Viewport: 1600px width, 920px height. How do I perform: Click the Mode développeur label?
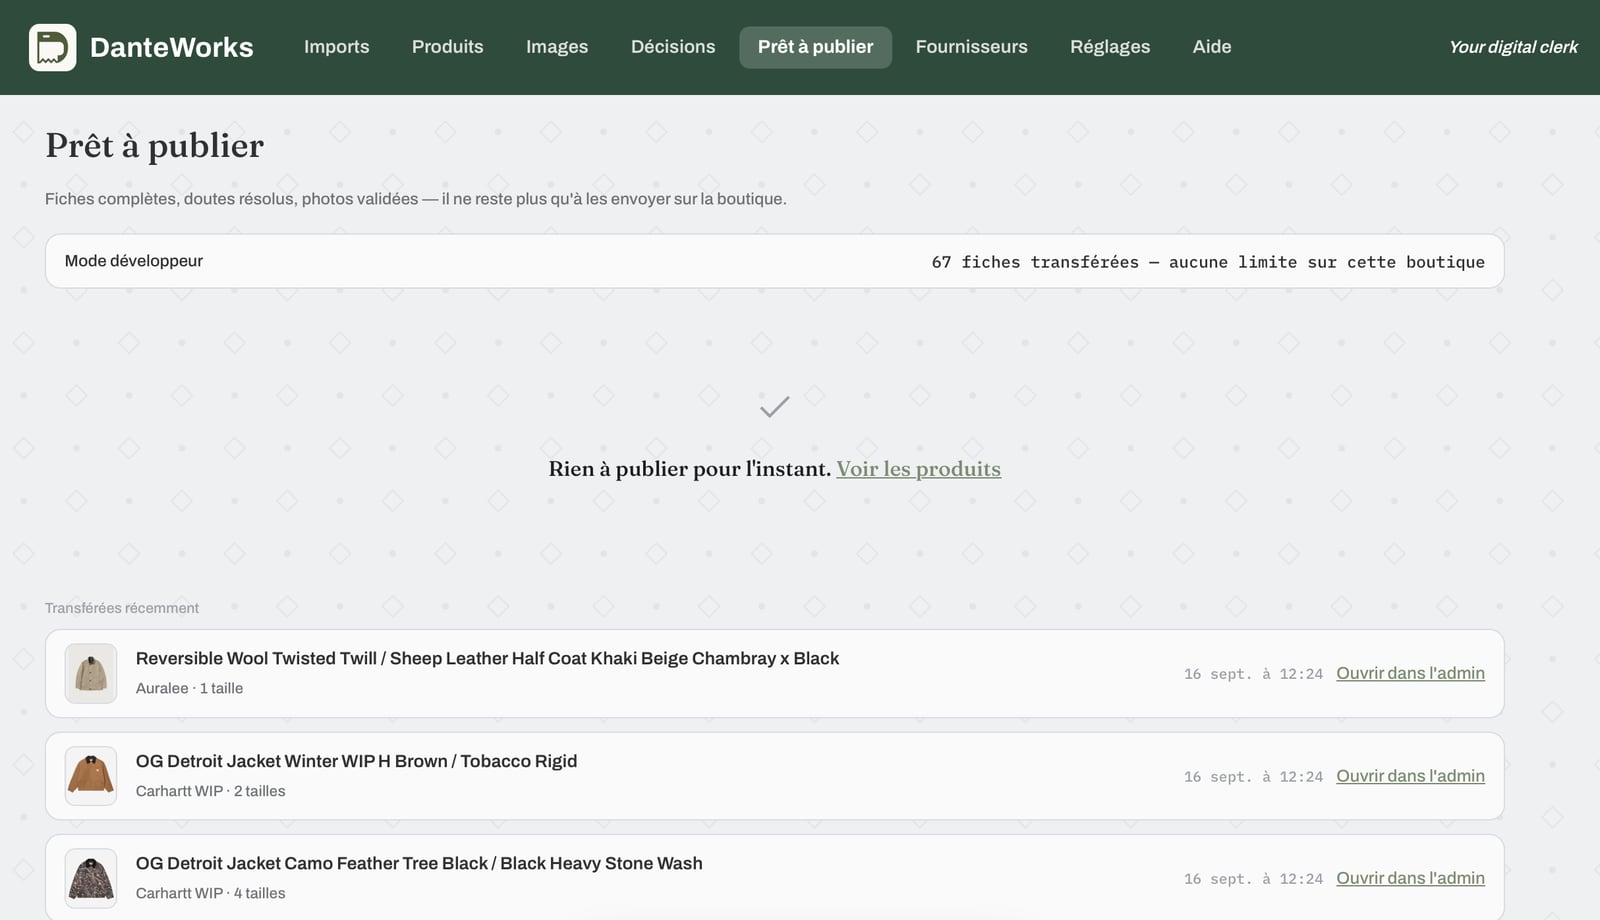coord(134,261)
